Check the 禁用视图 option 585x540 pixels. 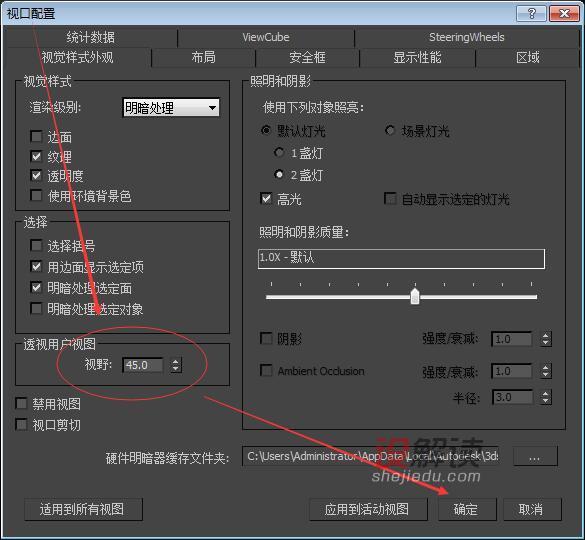21,403
